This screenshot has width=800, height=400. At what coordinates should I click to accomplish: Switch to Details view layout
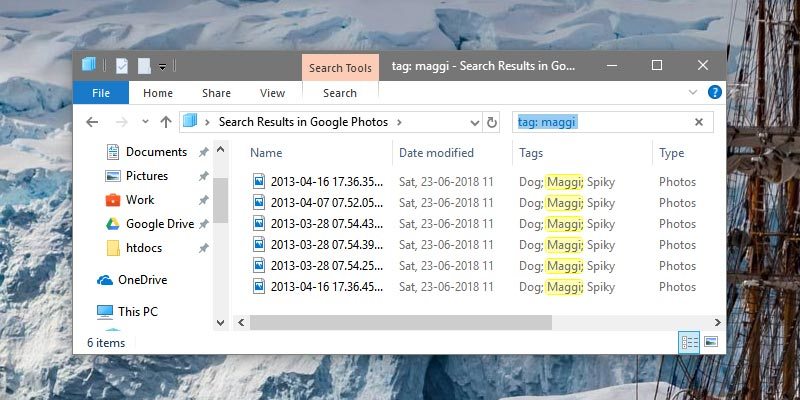689,342
